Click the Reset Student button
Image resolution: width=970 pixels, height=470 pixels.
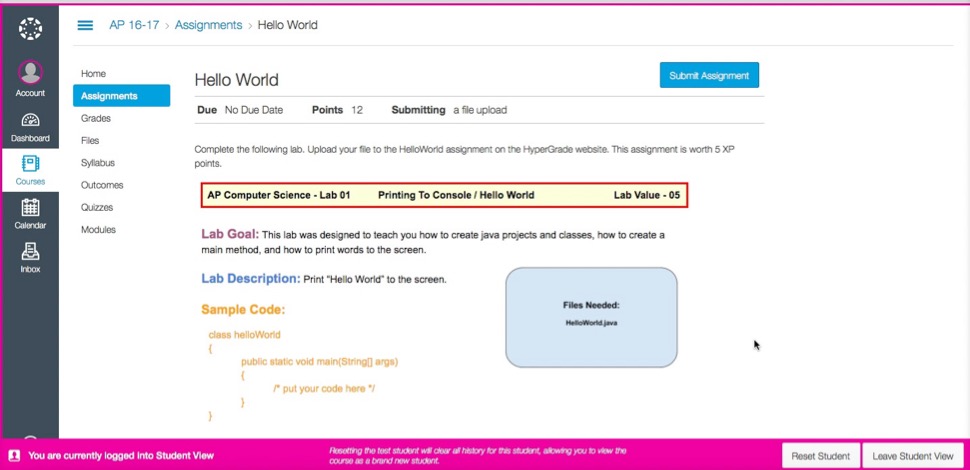click(x=820, y=456)
